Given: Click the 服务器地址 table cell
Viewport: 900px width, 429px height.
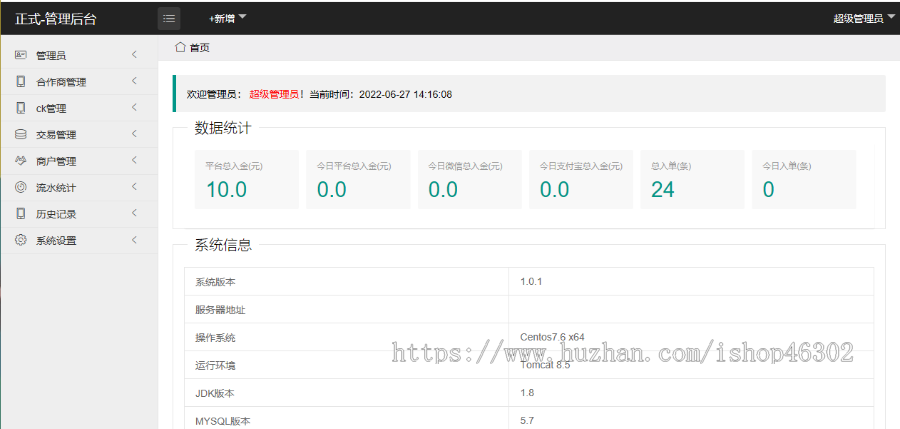Looking at the screenshot, I should 346,310.
